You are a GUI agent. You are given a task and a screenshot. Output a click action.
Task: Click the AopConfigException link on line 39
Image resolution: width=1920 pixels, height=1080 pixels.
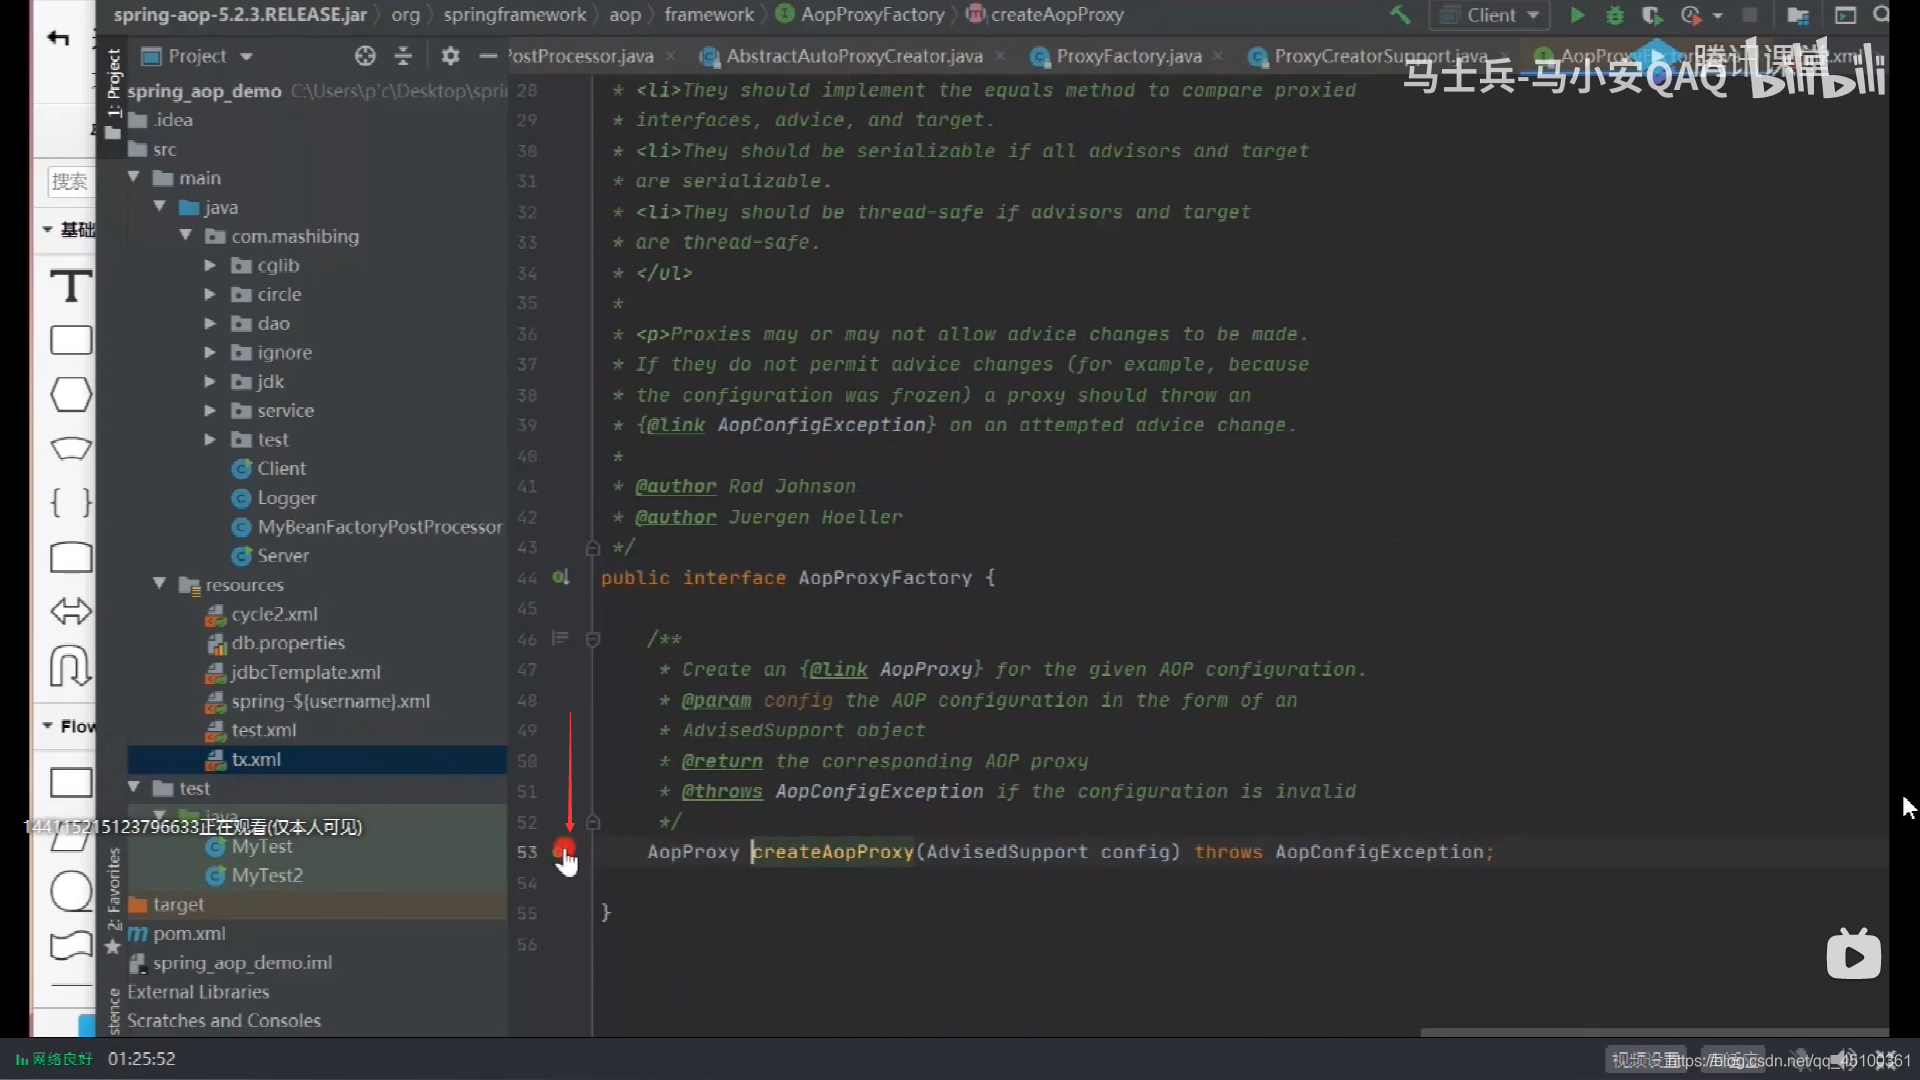822,425
